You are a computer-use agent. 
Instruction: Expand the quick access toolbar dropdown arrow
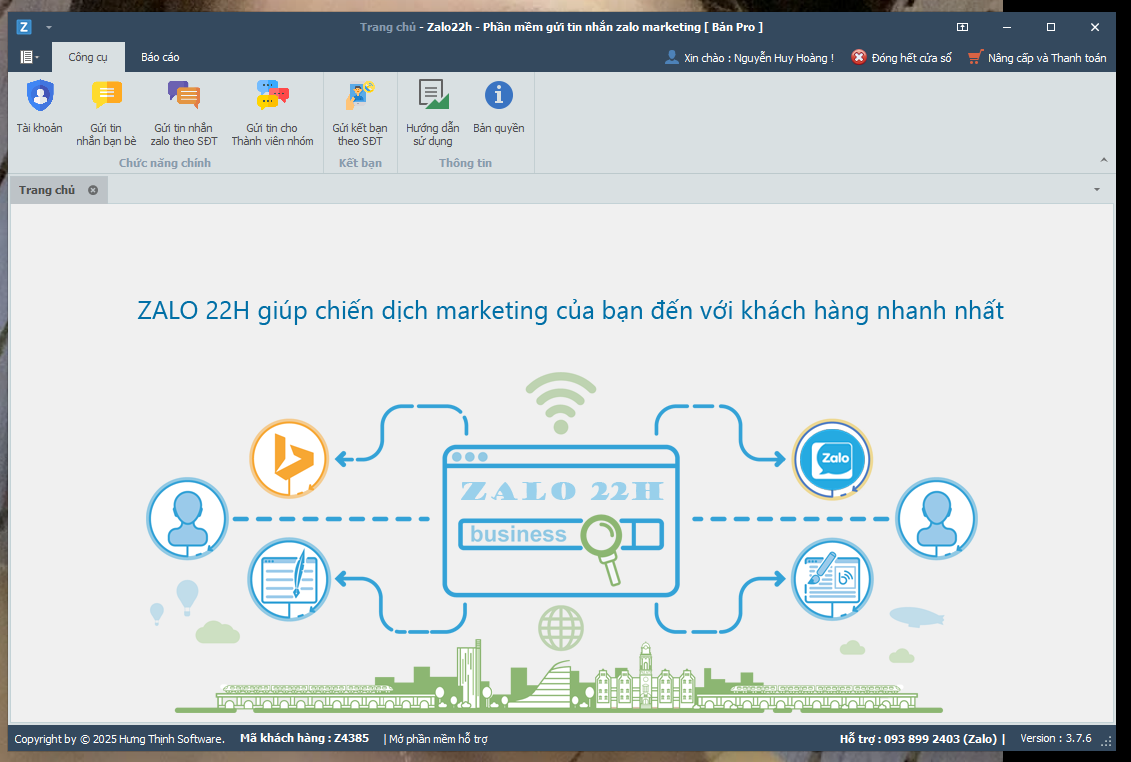[49, 27]
